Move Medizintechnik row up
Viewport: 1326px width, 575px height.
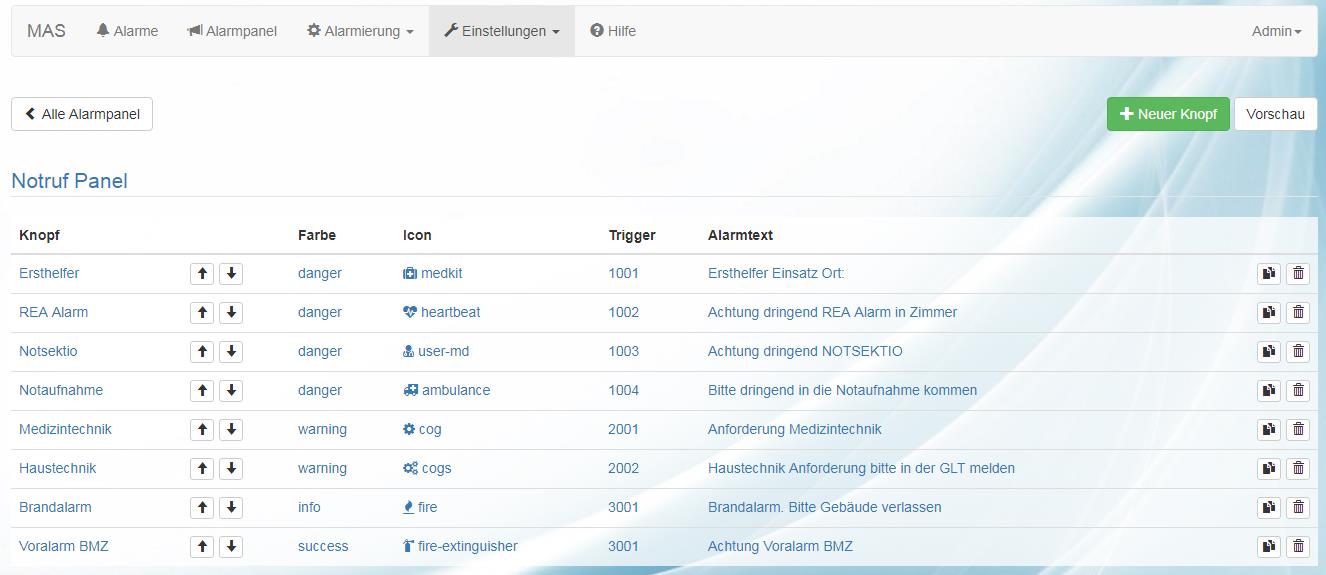click(x=202, y=430)
